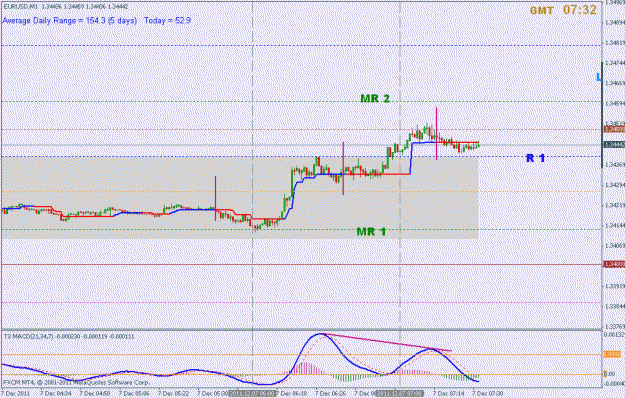
Task: Select the Average Daily Range = 154.3 text
Action: coord(54,20)
